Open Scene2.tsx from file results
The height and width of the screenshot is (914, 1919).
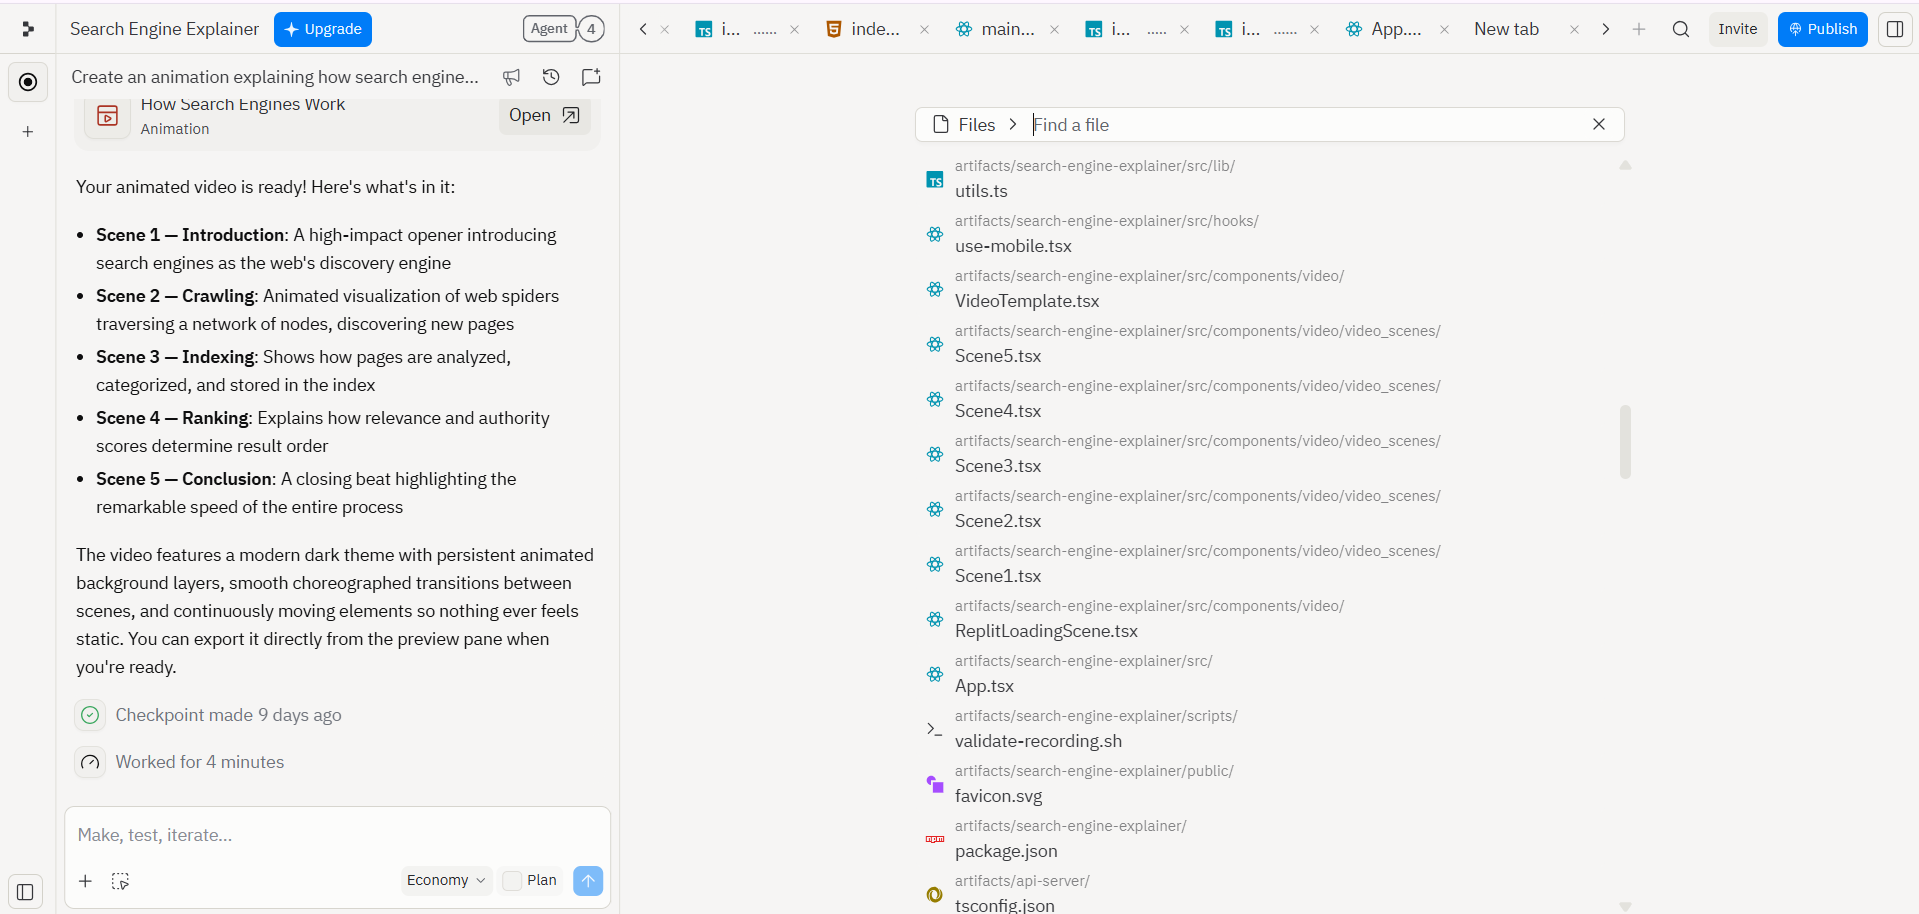tap(1270, 509)
